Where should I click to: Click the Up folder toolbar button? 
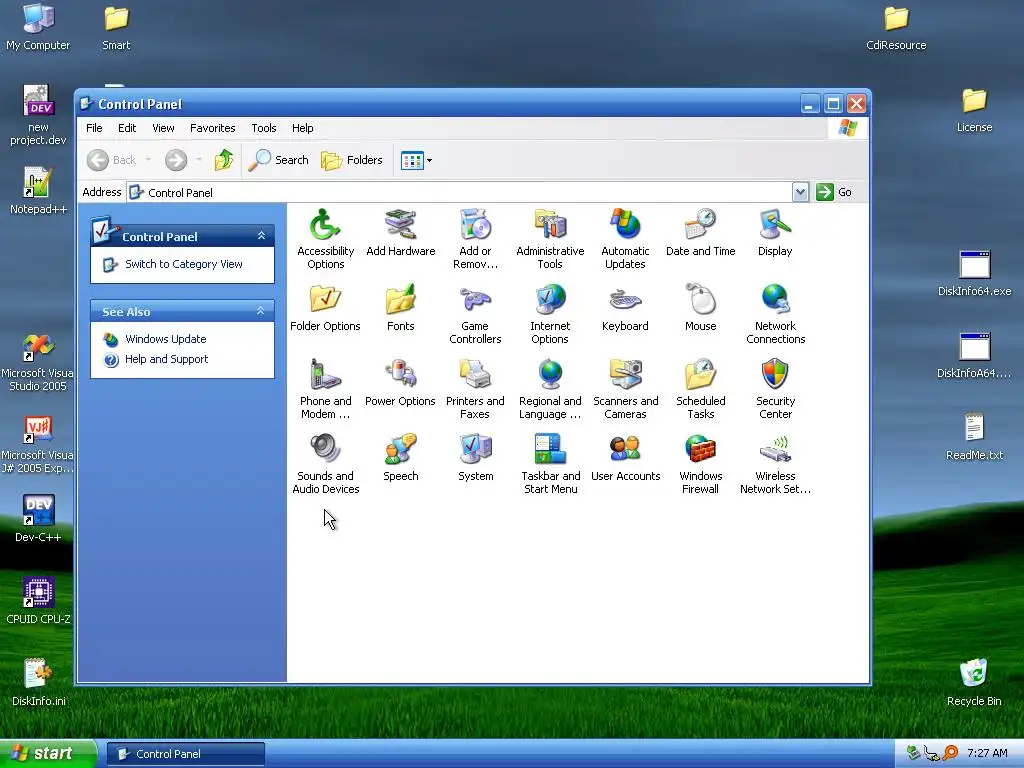[x=224, y=160]
